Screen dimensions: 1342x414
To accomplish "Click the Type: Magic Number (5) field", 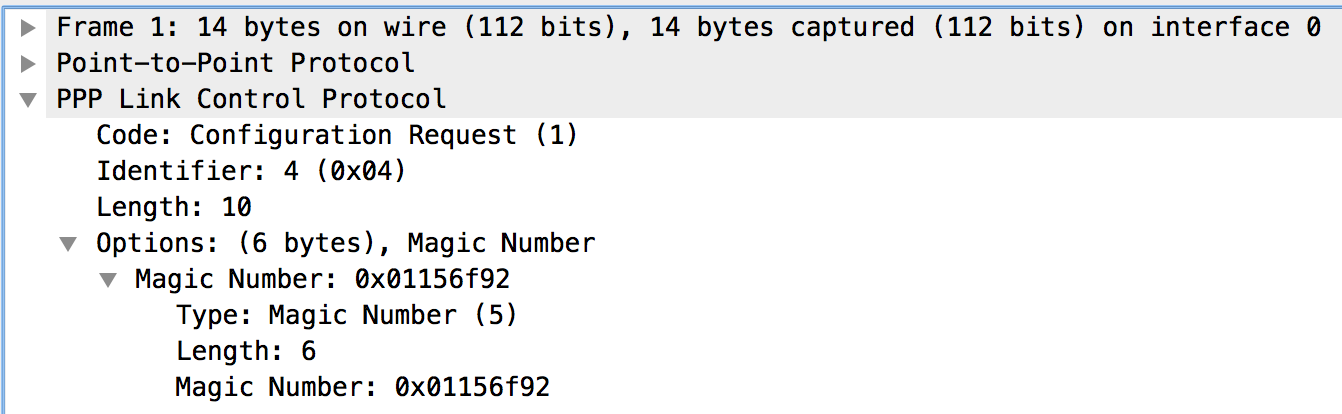I will pyautogui.click(x=347, y=315).
